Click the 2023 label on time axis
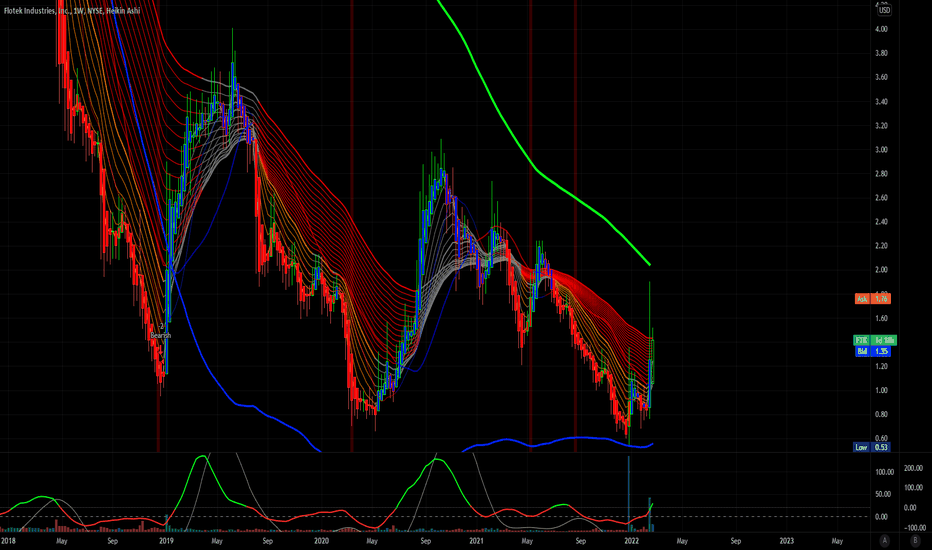This screenshot has height=550, width=932. [x=786, y=541]
